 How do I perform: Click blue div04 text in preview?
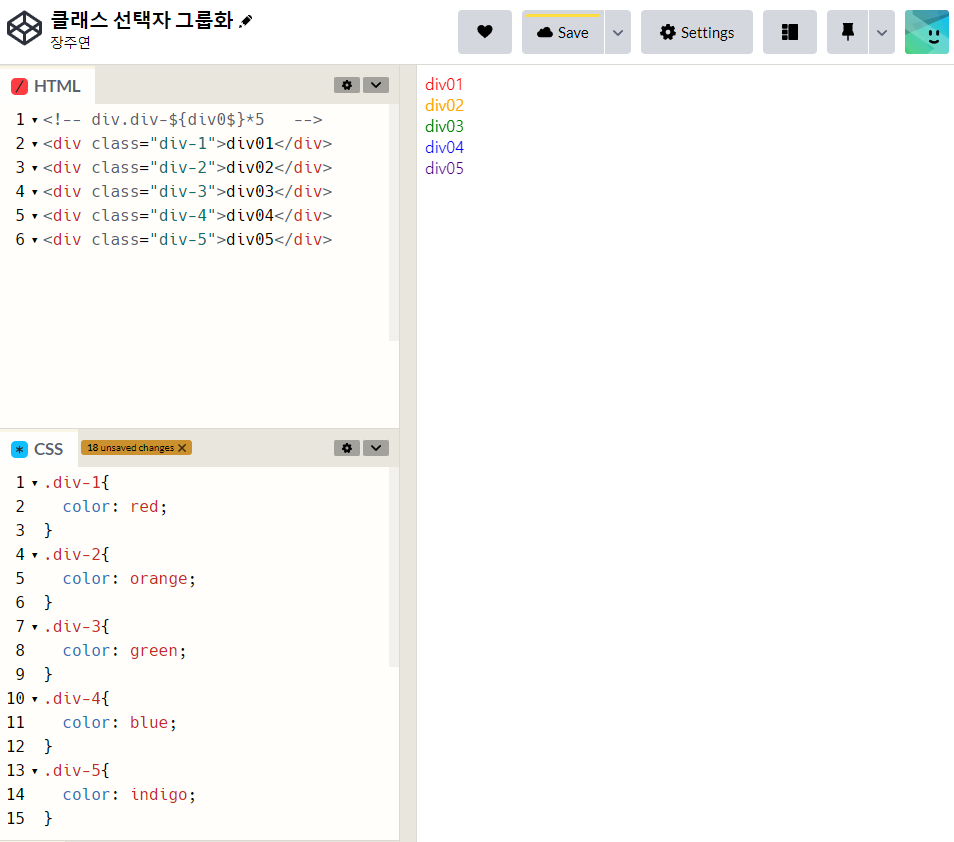click(x=444, y=147)
